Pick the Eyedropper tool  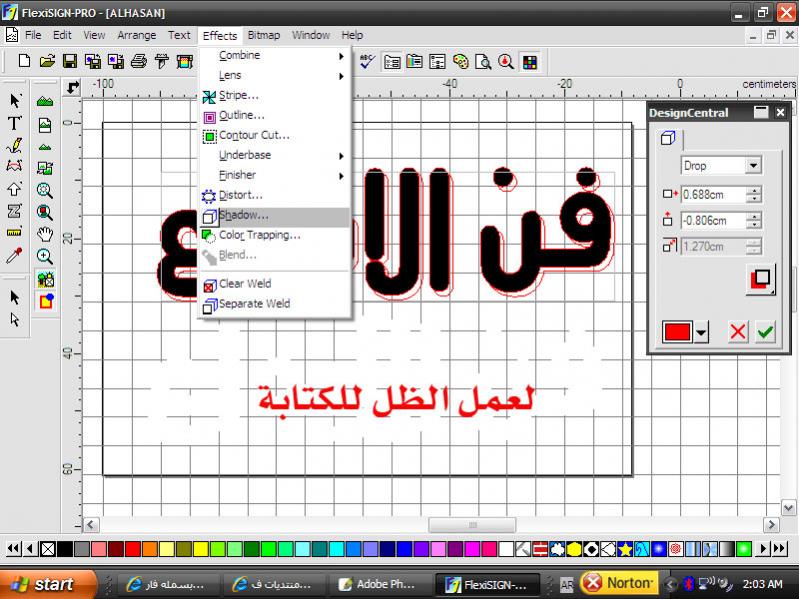coord(15,256)
